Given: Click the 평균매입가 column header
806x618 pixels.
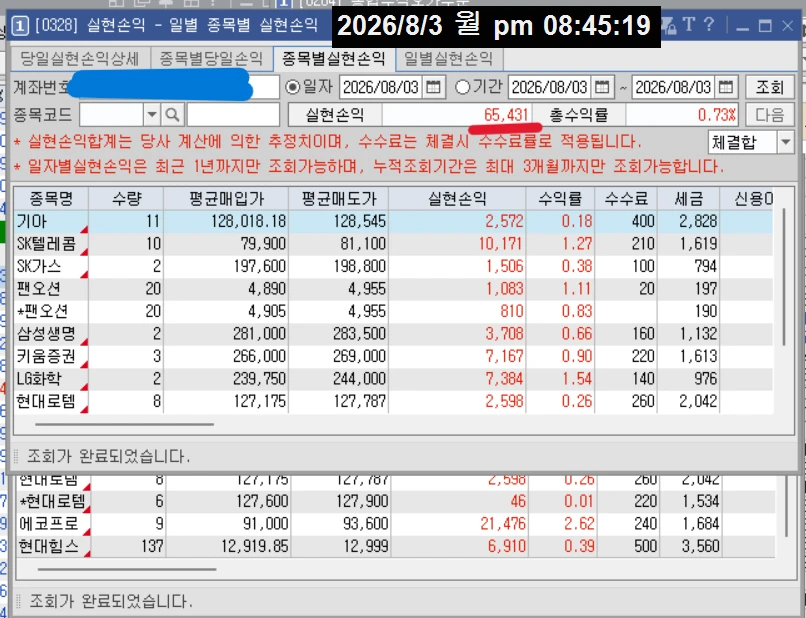Looking at the screenshot, I should coord(226,198).
